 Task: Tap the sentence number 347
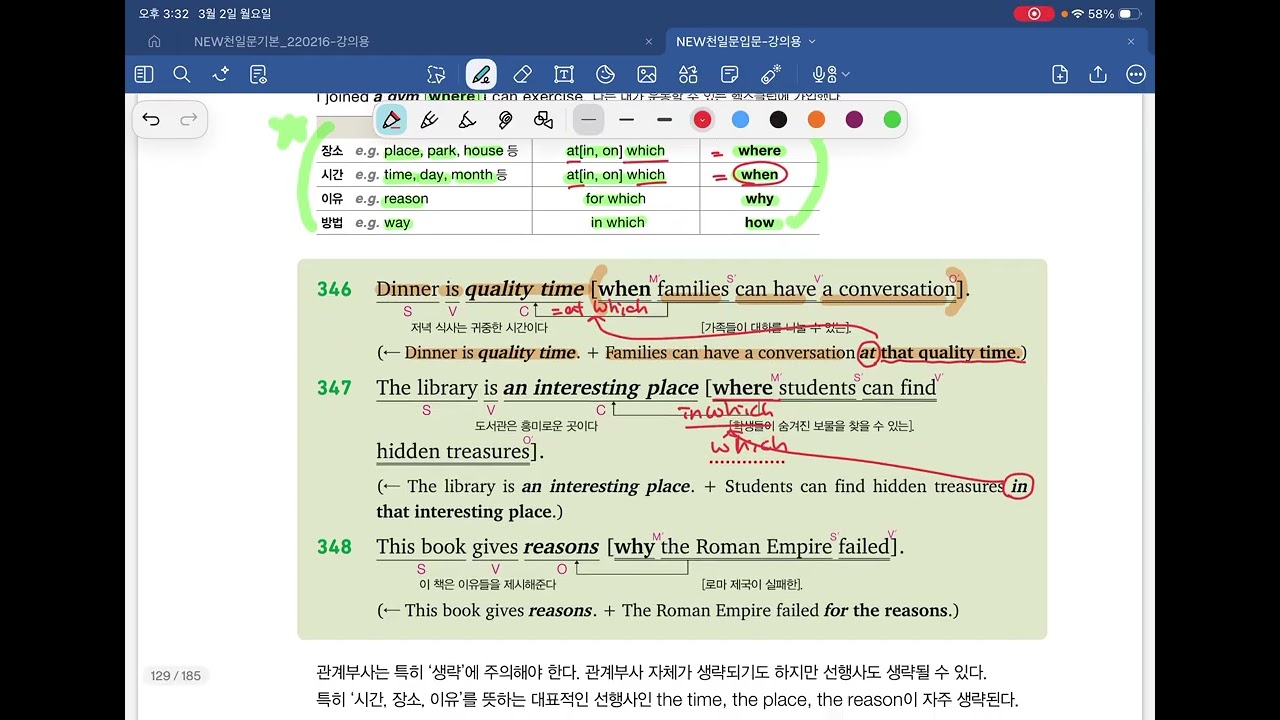(334, 388)
